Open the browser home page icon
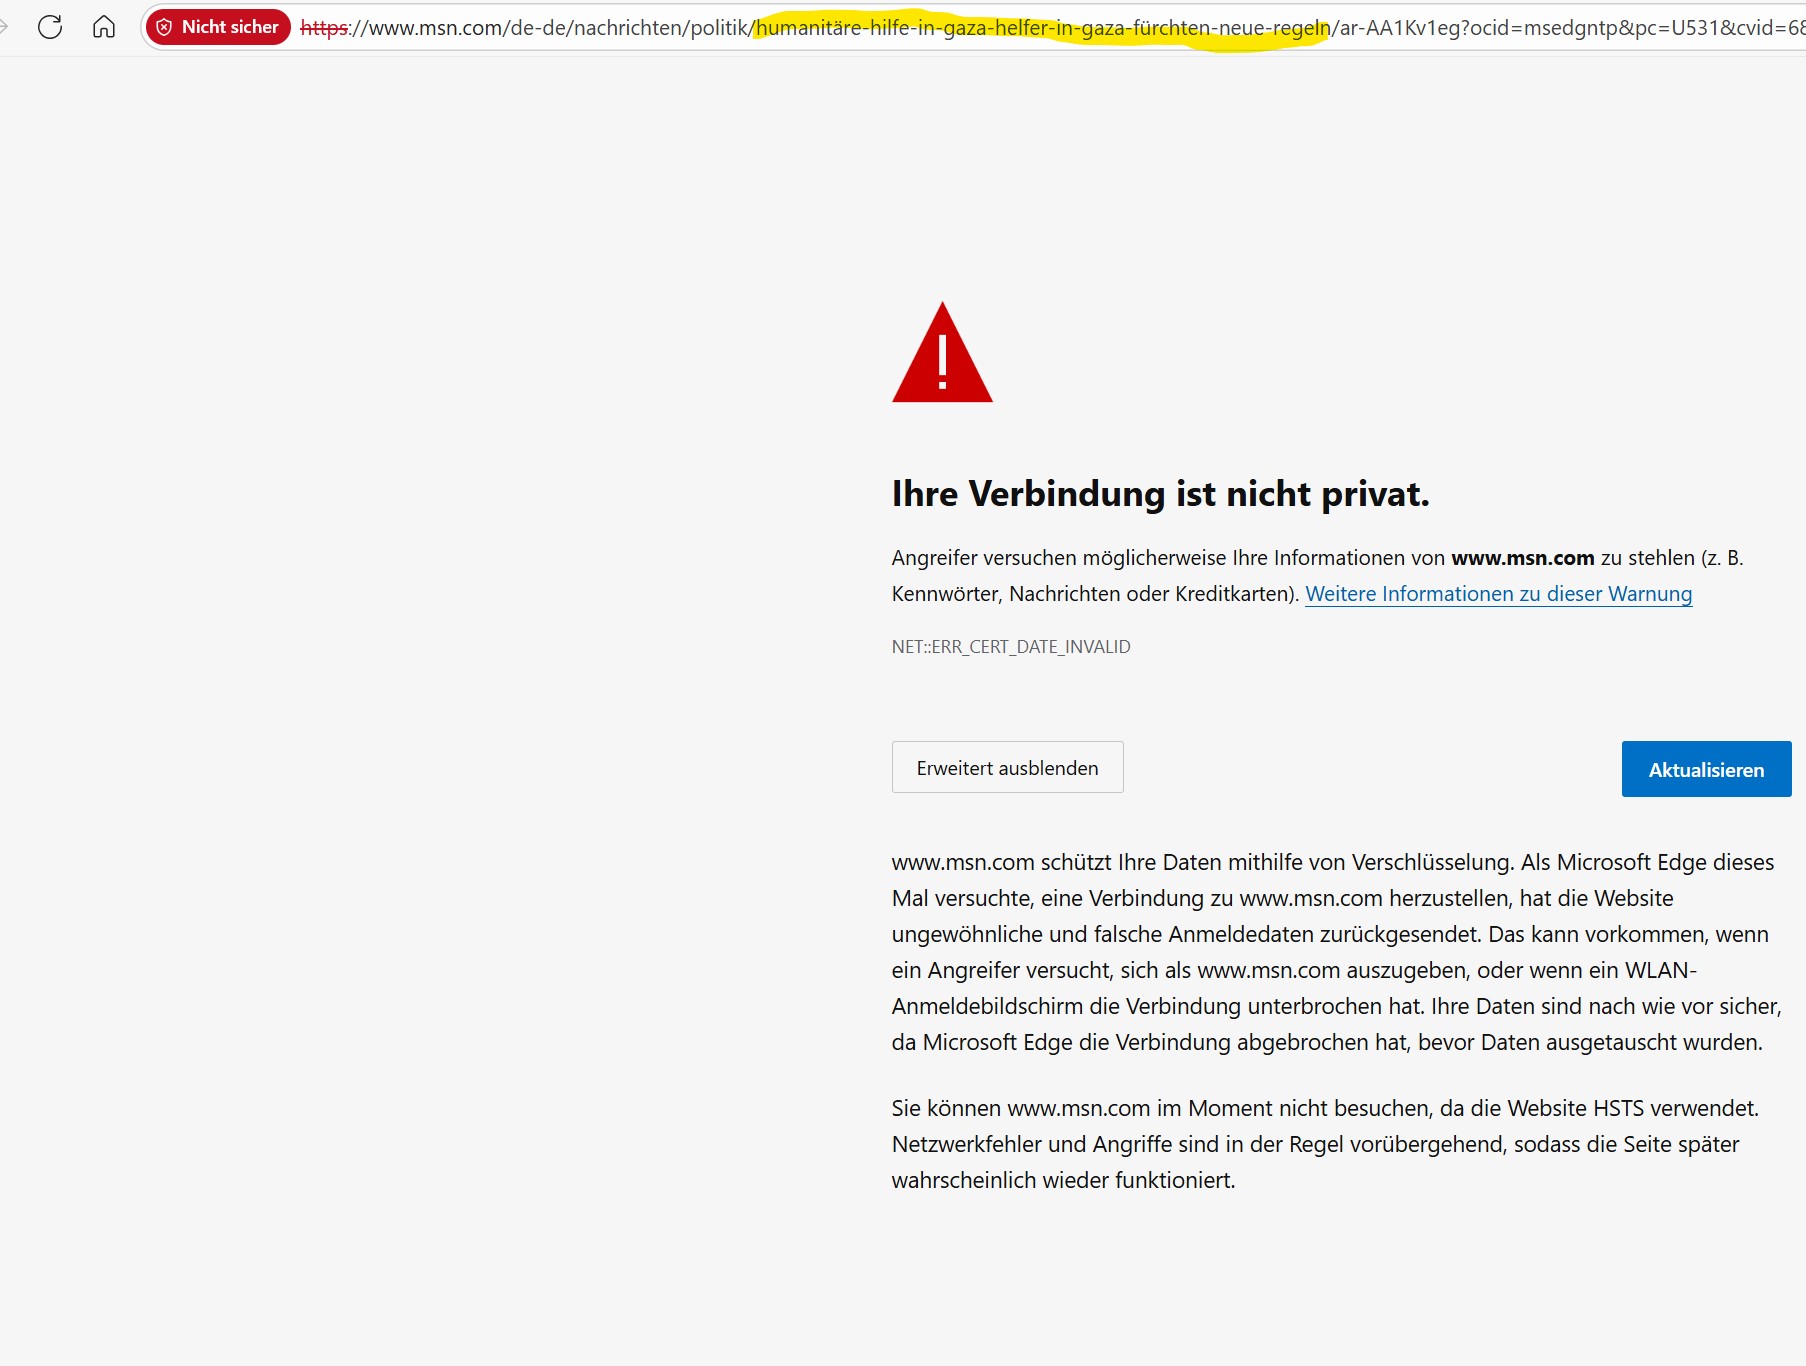This screenshot has width=1806, height=1366. [x=104, y=27]
